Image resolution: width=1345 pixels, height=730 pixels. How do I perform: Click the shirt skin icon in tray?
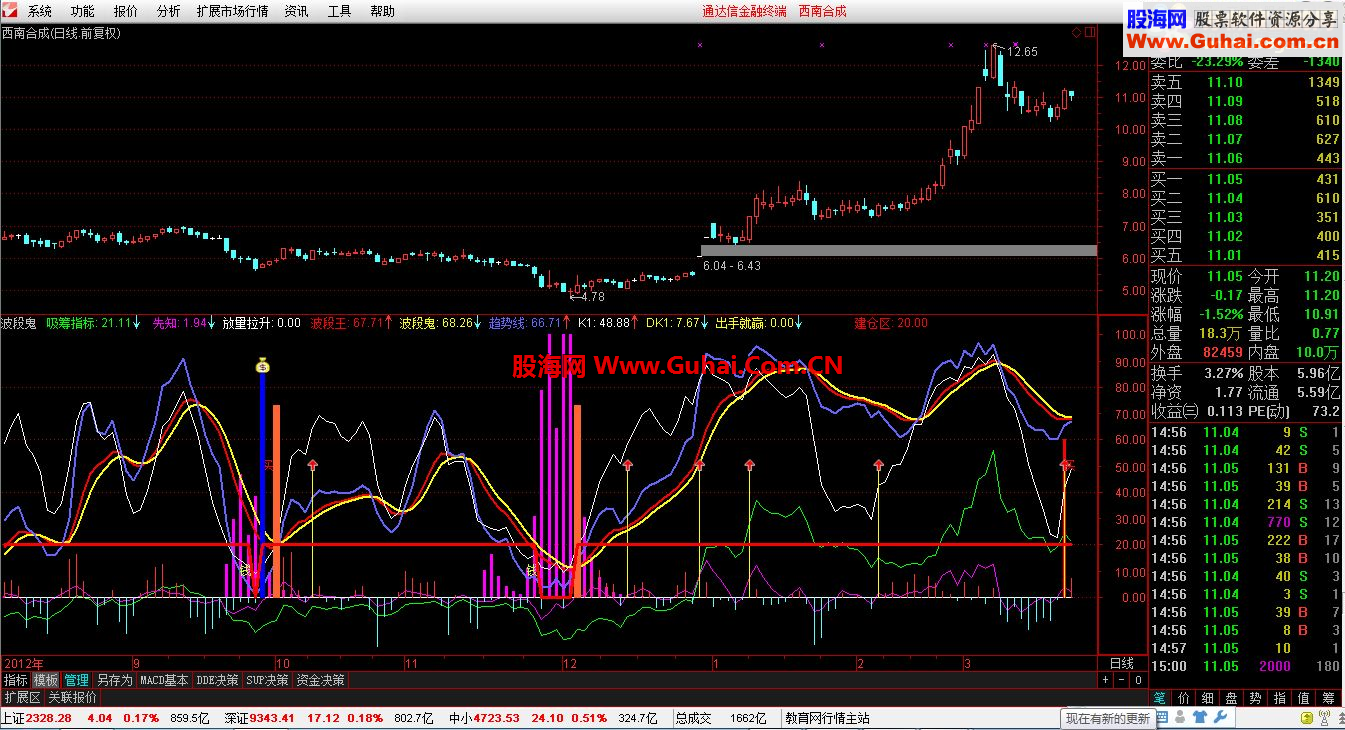click(1200, 717)
